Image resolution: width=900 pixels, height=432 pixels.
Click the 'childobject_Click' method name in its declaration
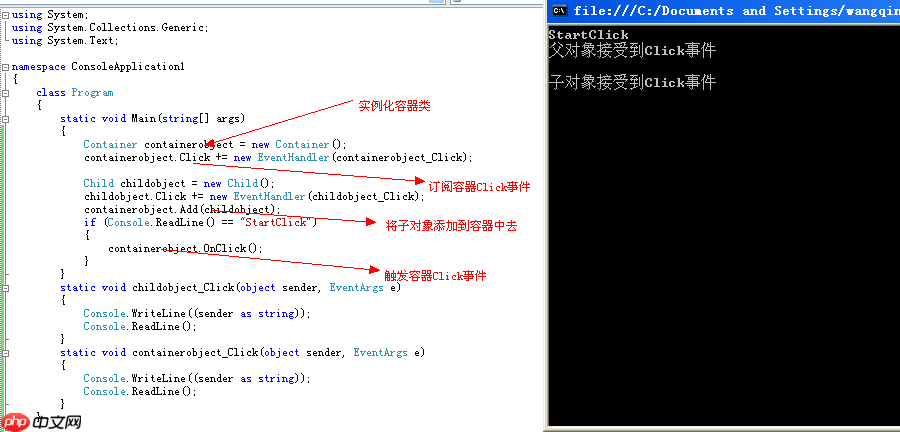tap(183, 287)
